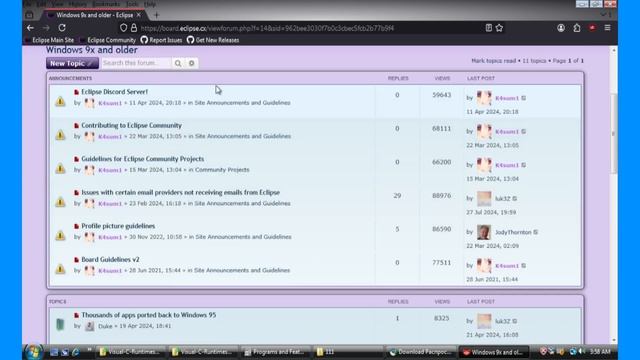
Task: Open advanced search gear icon
Action: (191, 63)
